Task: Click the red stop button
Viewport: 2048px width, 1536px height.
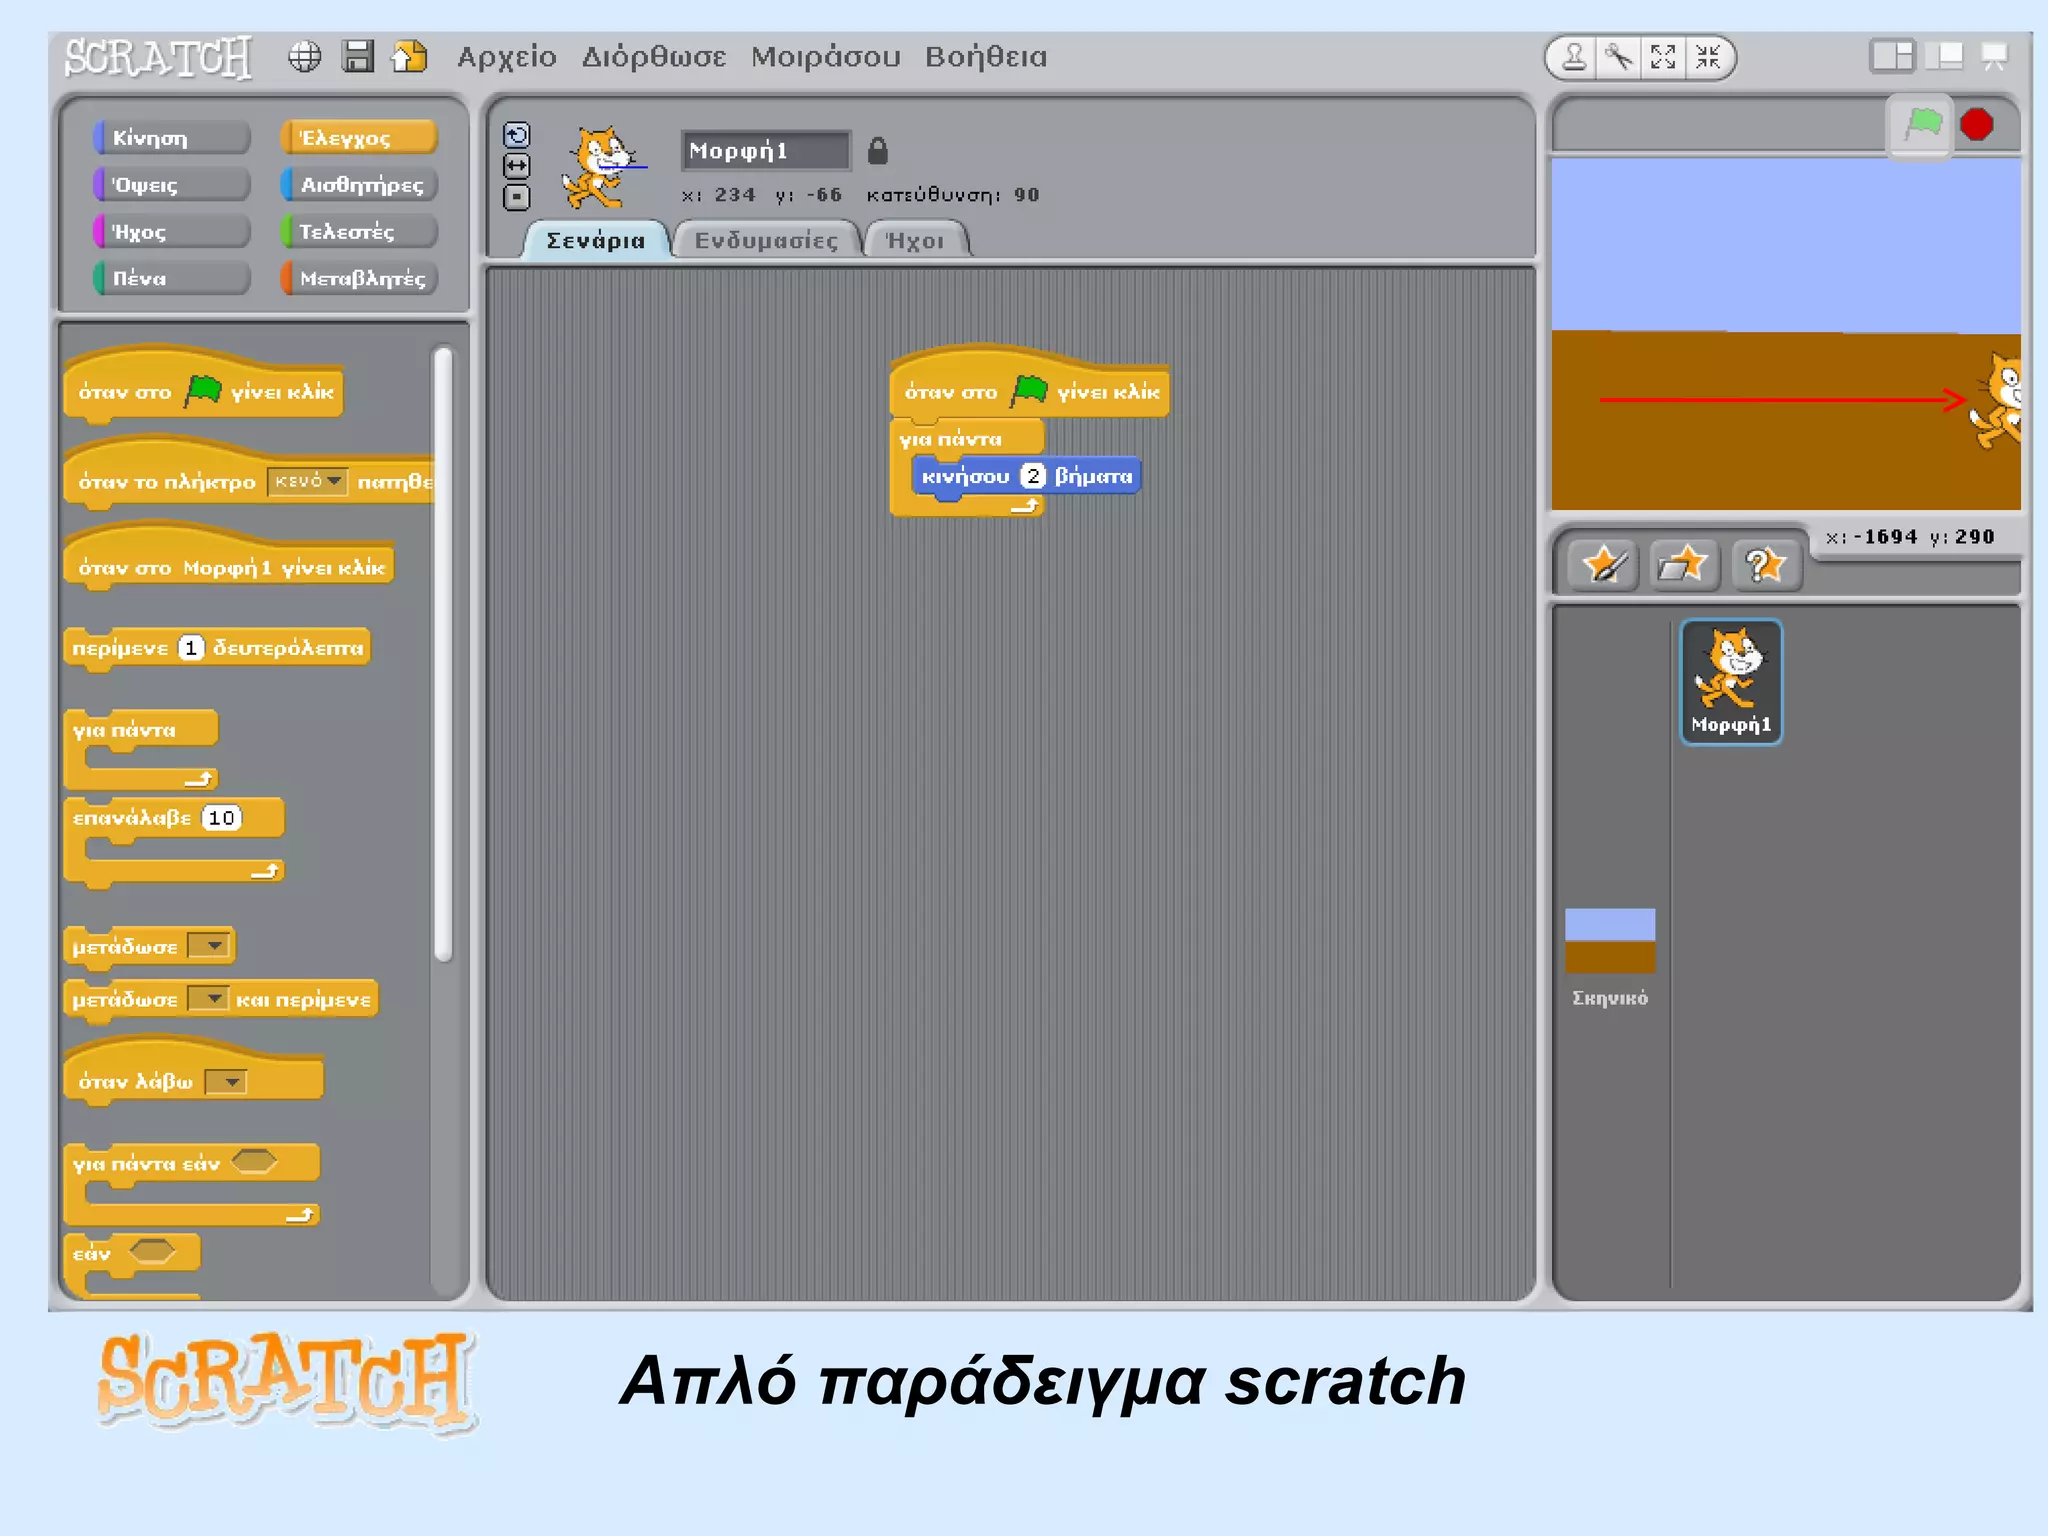Action: coord(1977,125)
